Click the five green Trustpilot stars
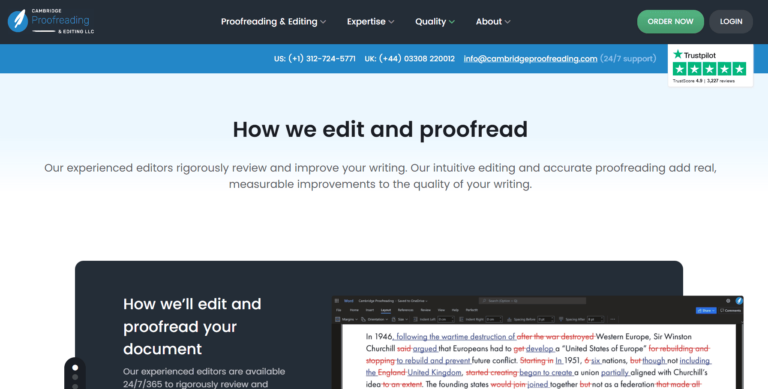Screen dimensions: 768x389 [709, 69]
